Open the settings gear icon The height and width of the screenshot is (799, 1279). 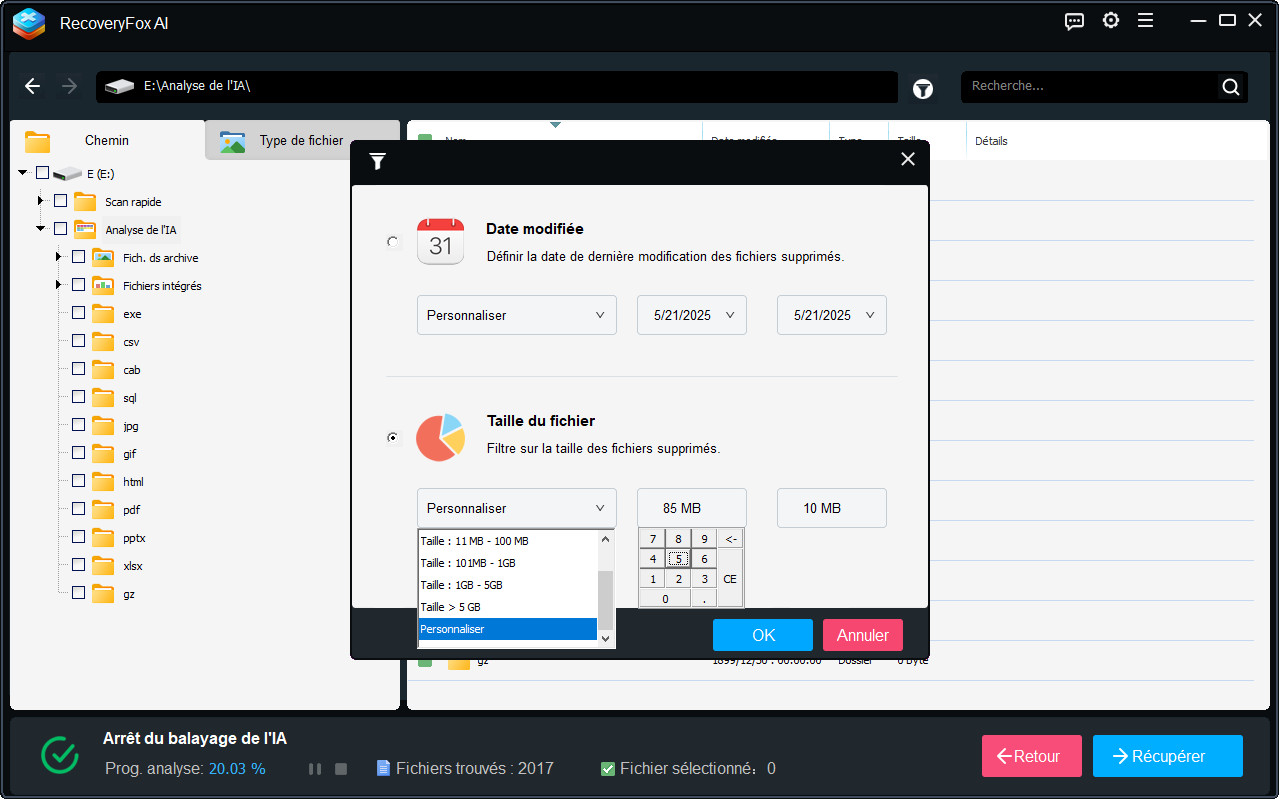point(1110,21)
